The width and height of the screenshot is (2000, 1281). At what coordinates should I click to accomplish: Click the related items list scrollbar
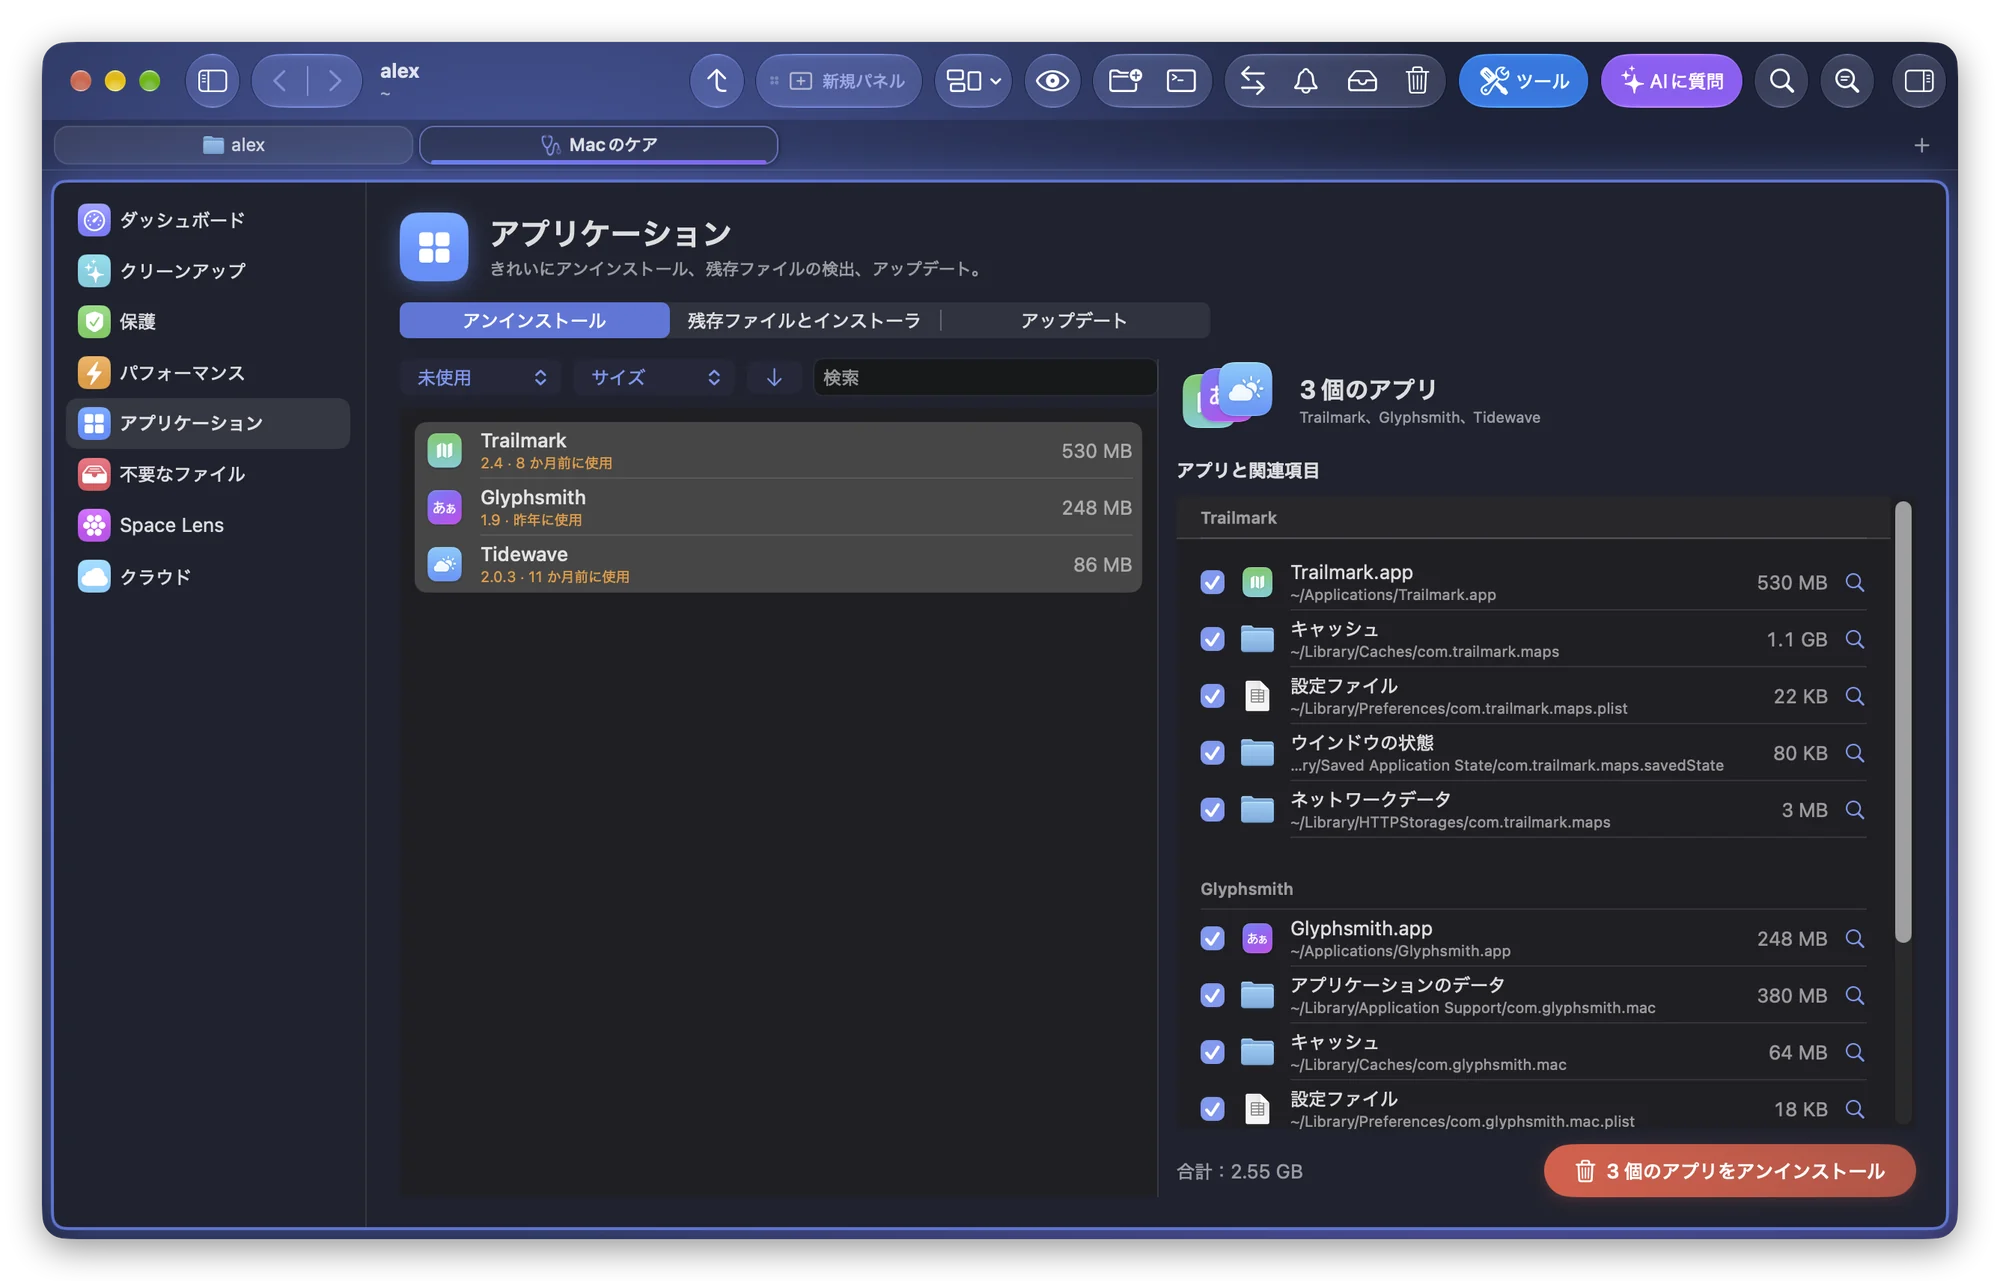pos(1903,720)
